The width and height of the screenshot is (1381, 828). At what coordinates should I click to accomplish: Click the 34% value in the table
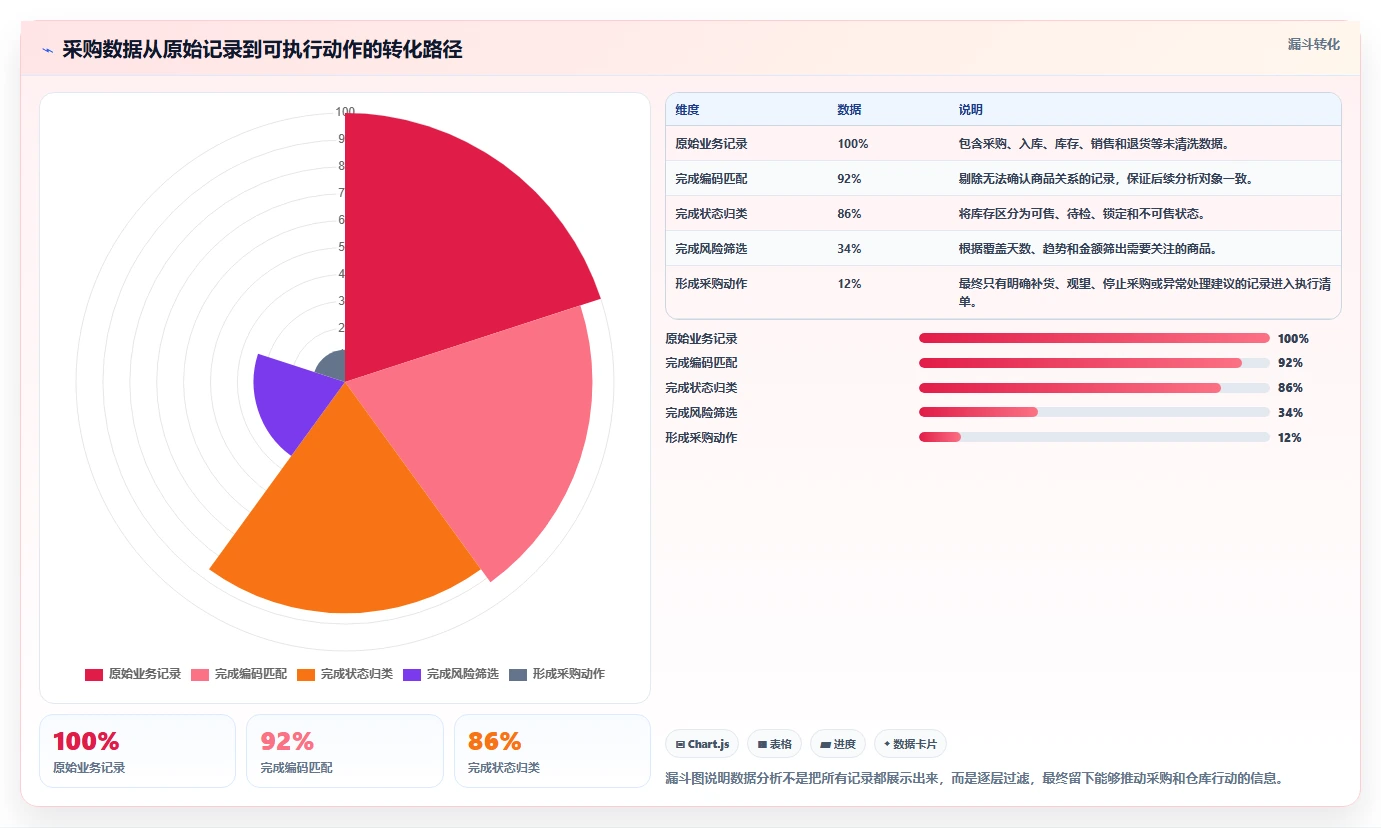pos(849,249)
